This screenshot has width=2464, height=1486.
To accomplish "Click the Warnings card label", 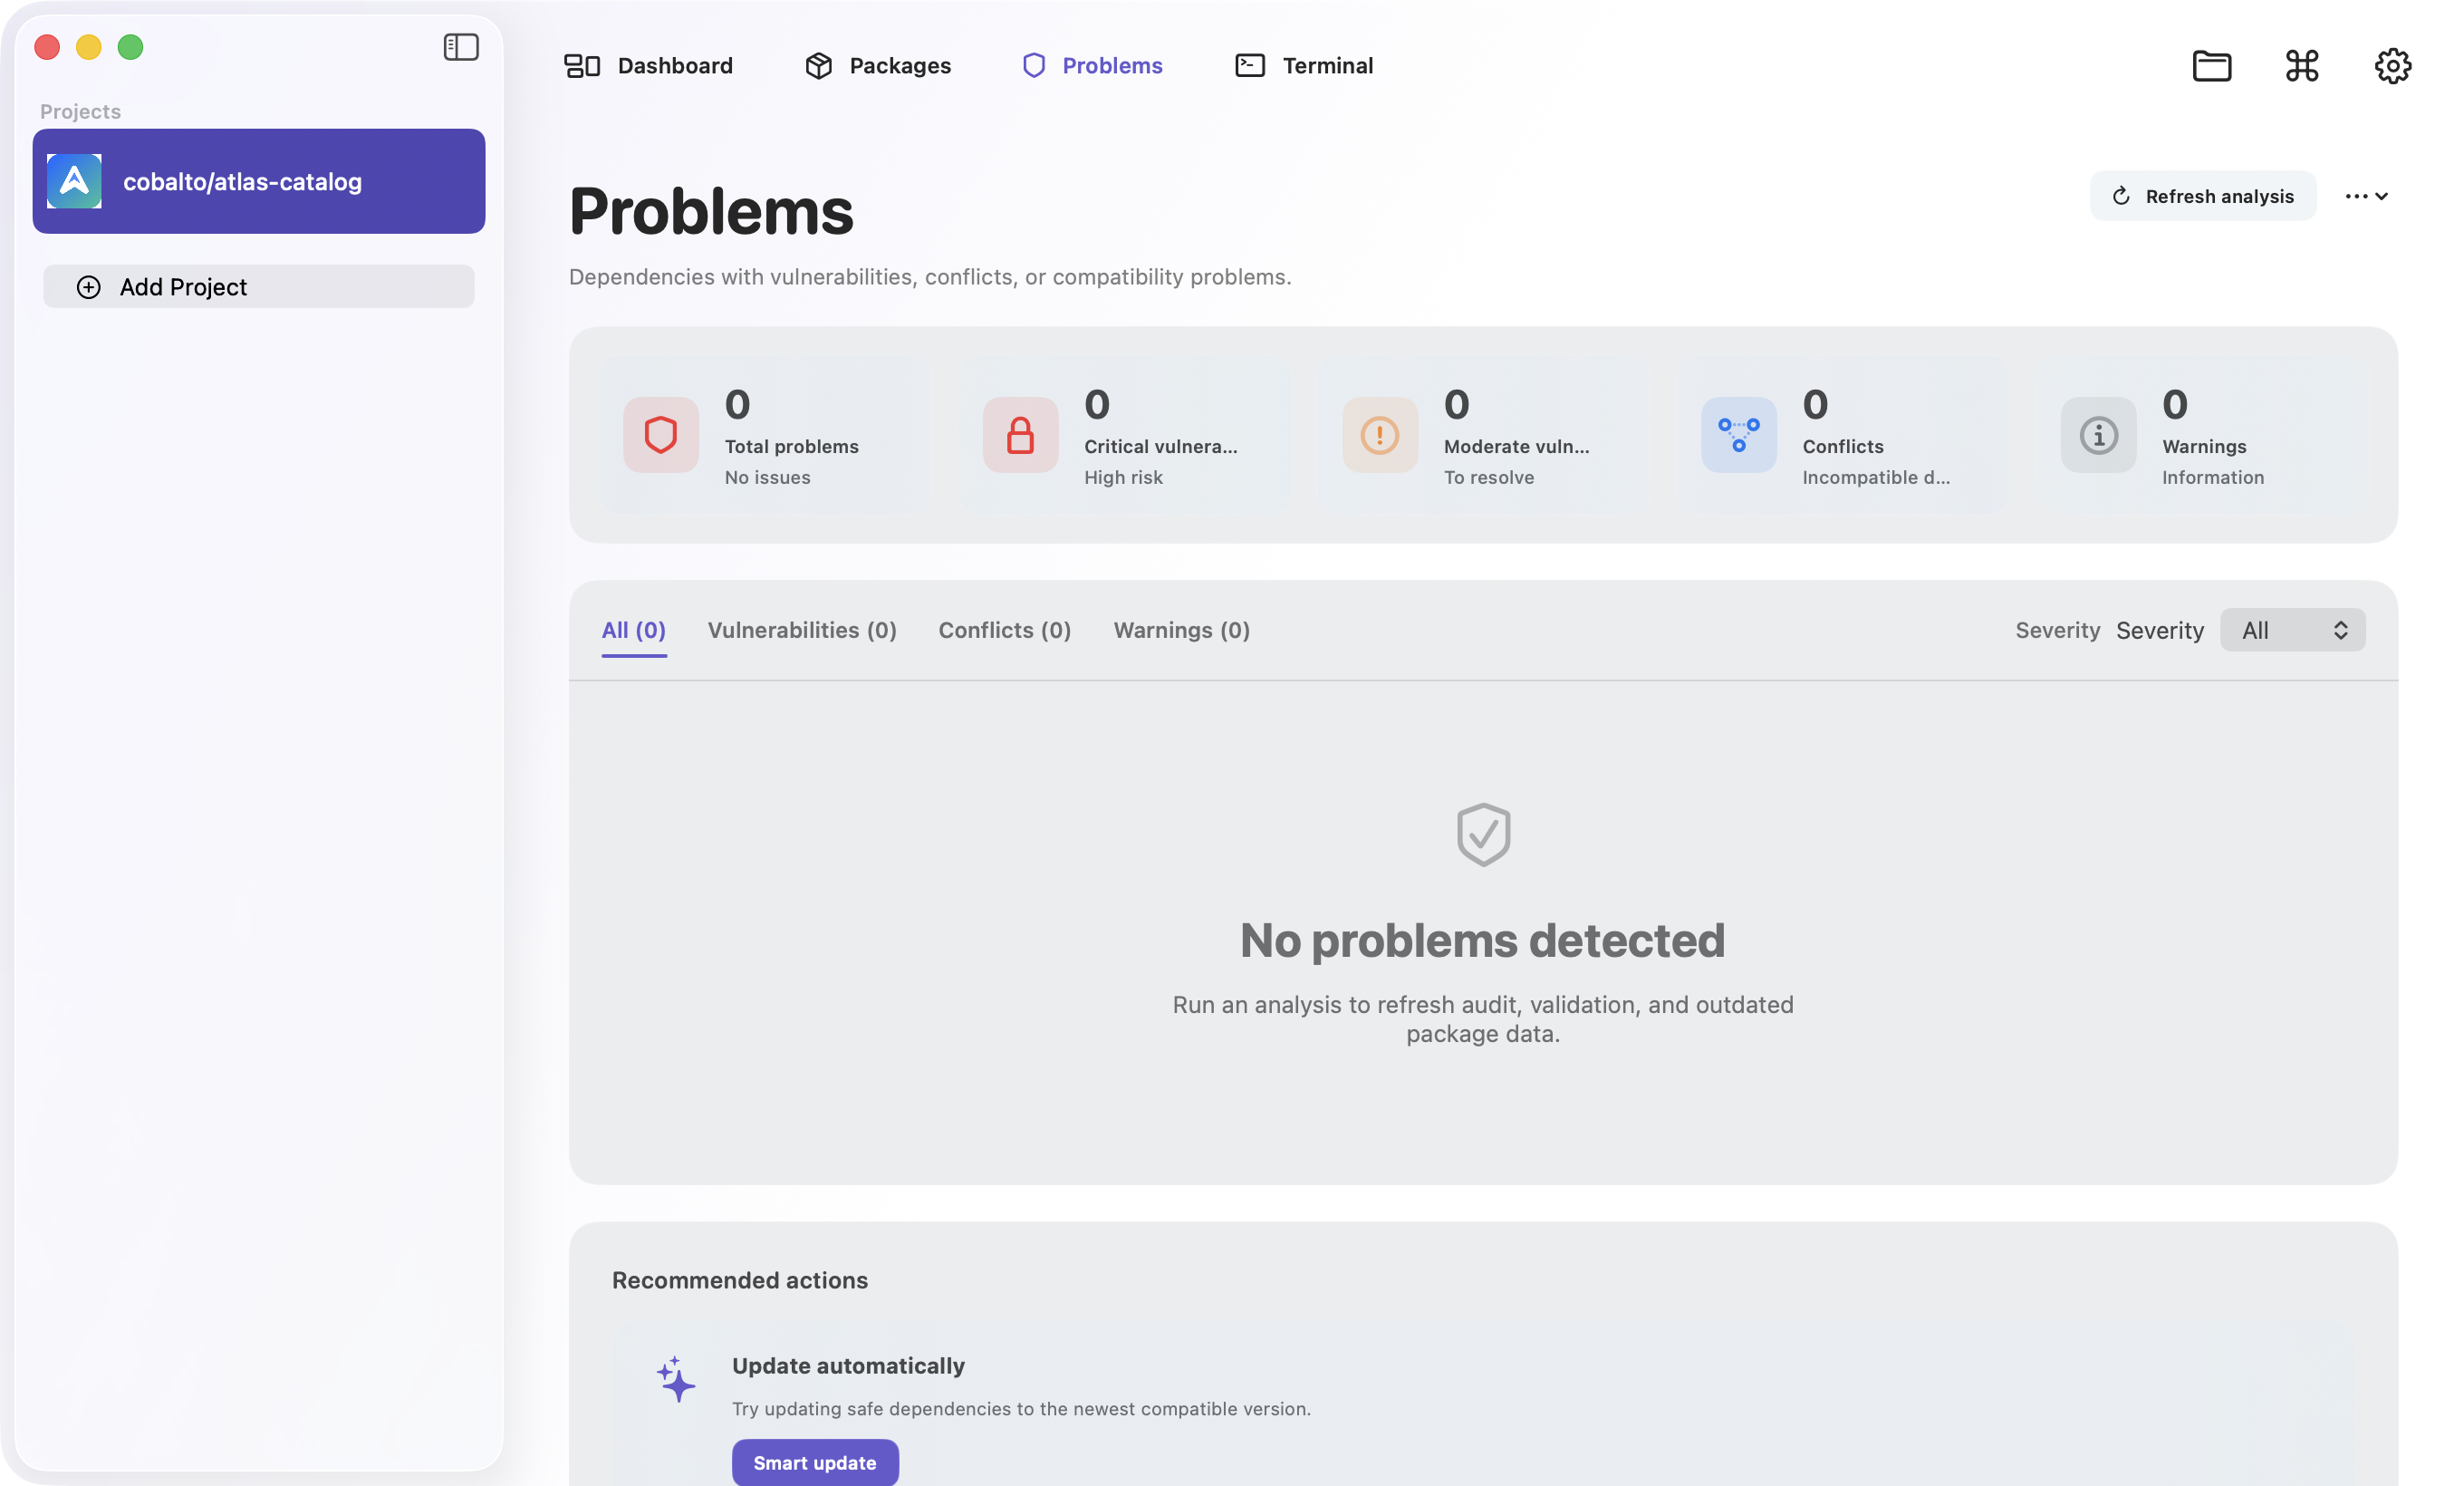I will pos(2203,447).
